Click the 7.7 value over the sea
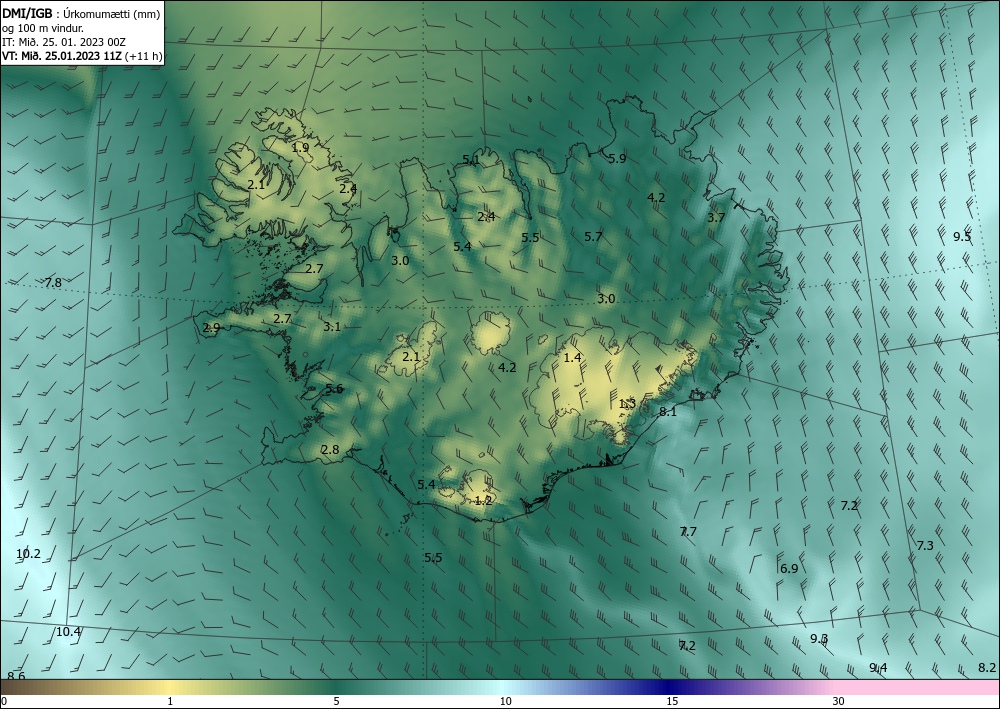The image size is (1000, 709). pyautogui.click(x=688, y=531)
